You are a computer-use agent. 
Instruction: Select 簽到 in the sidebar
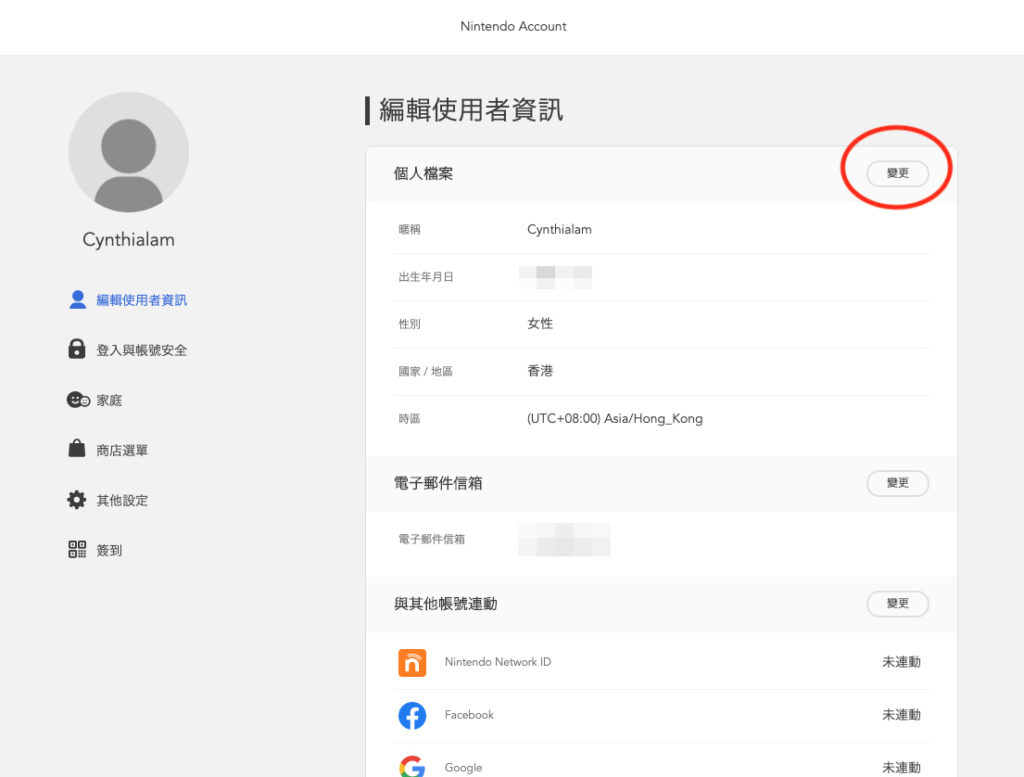[x=109, y=550]
